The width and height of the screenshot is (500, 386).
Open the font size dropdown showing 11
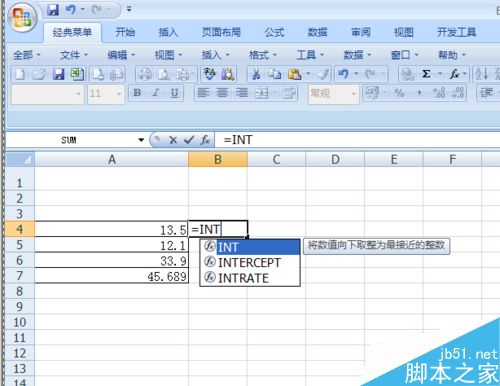click(119, 94)
